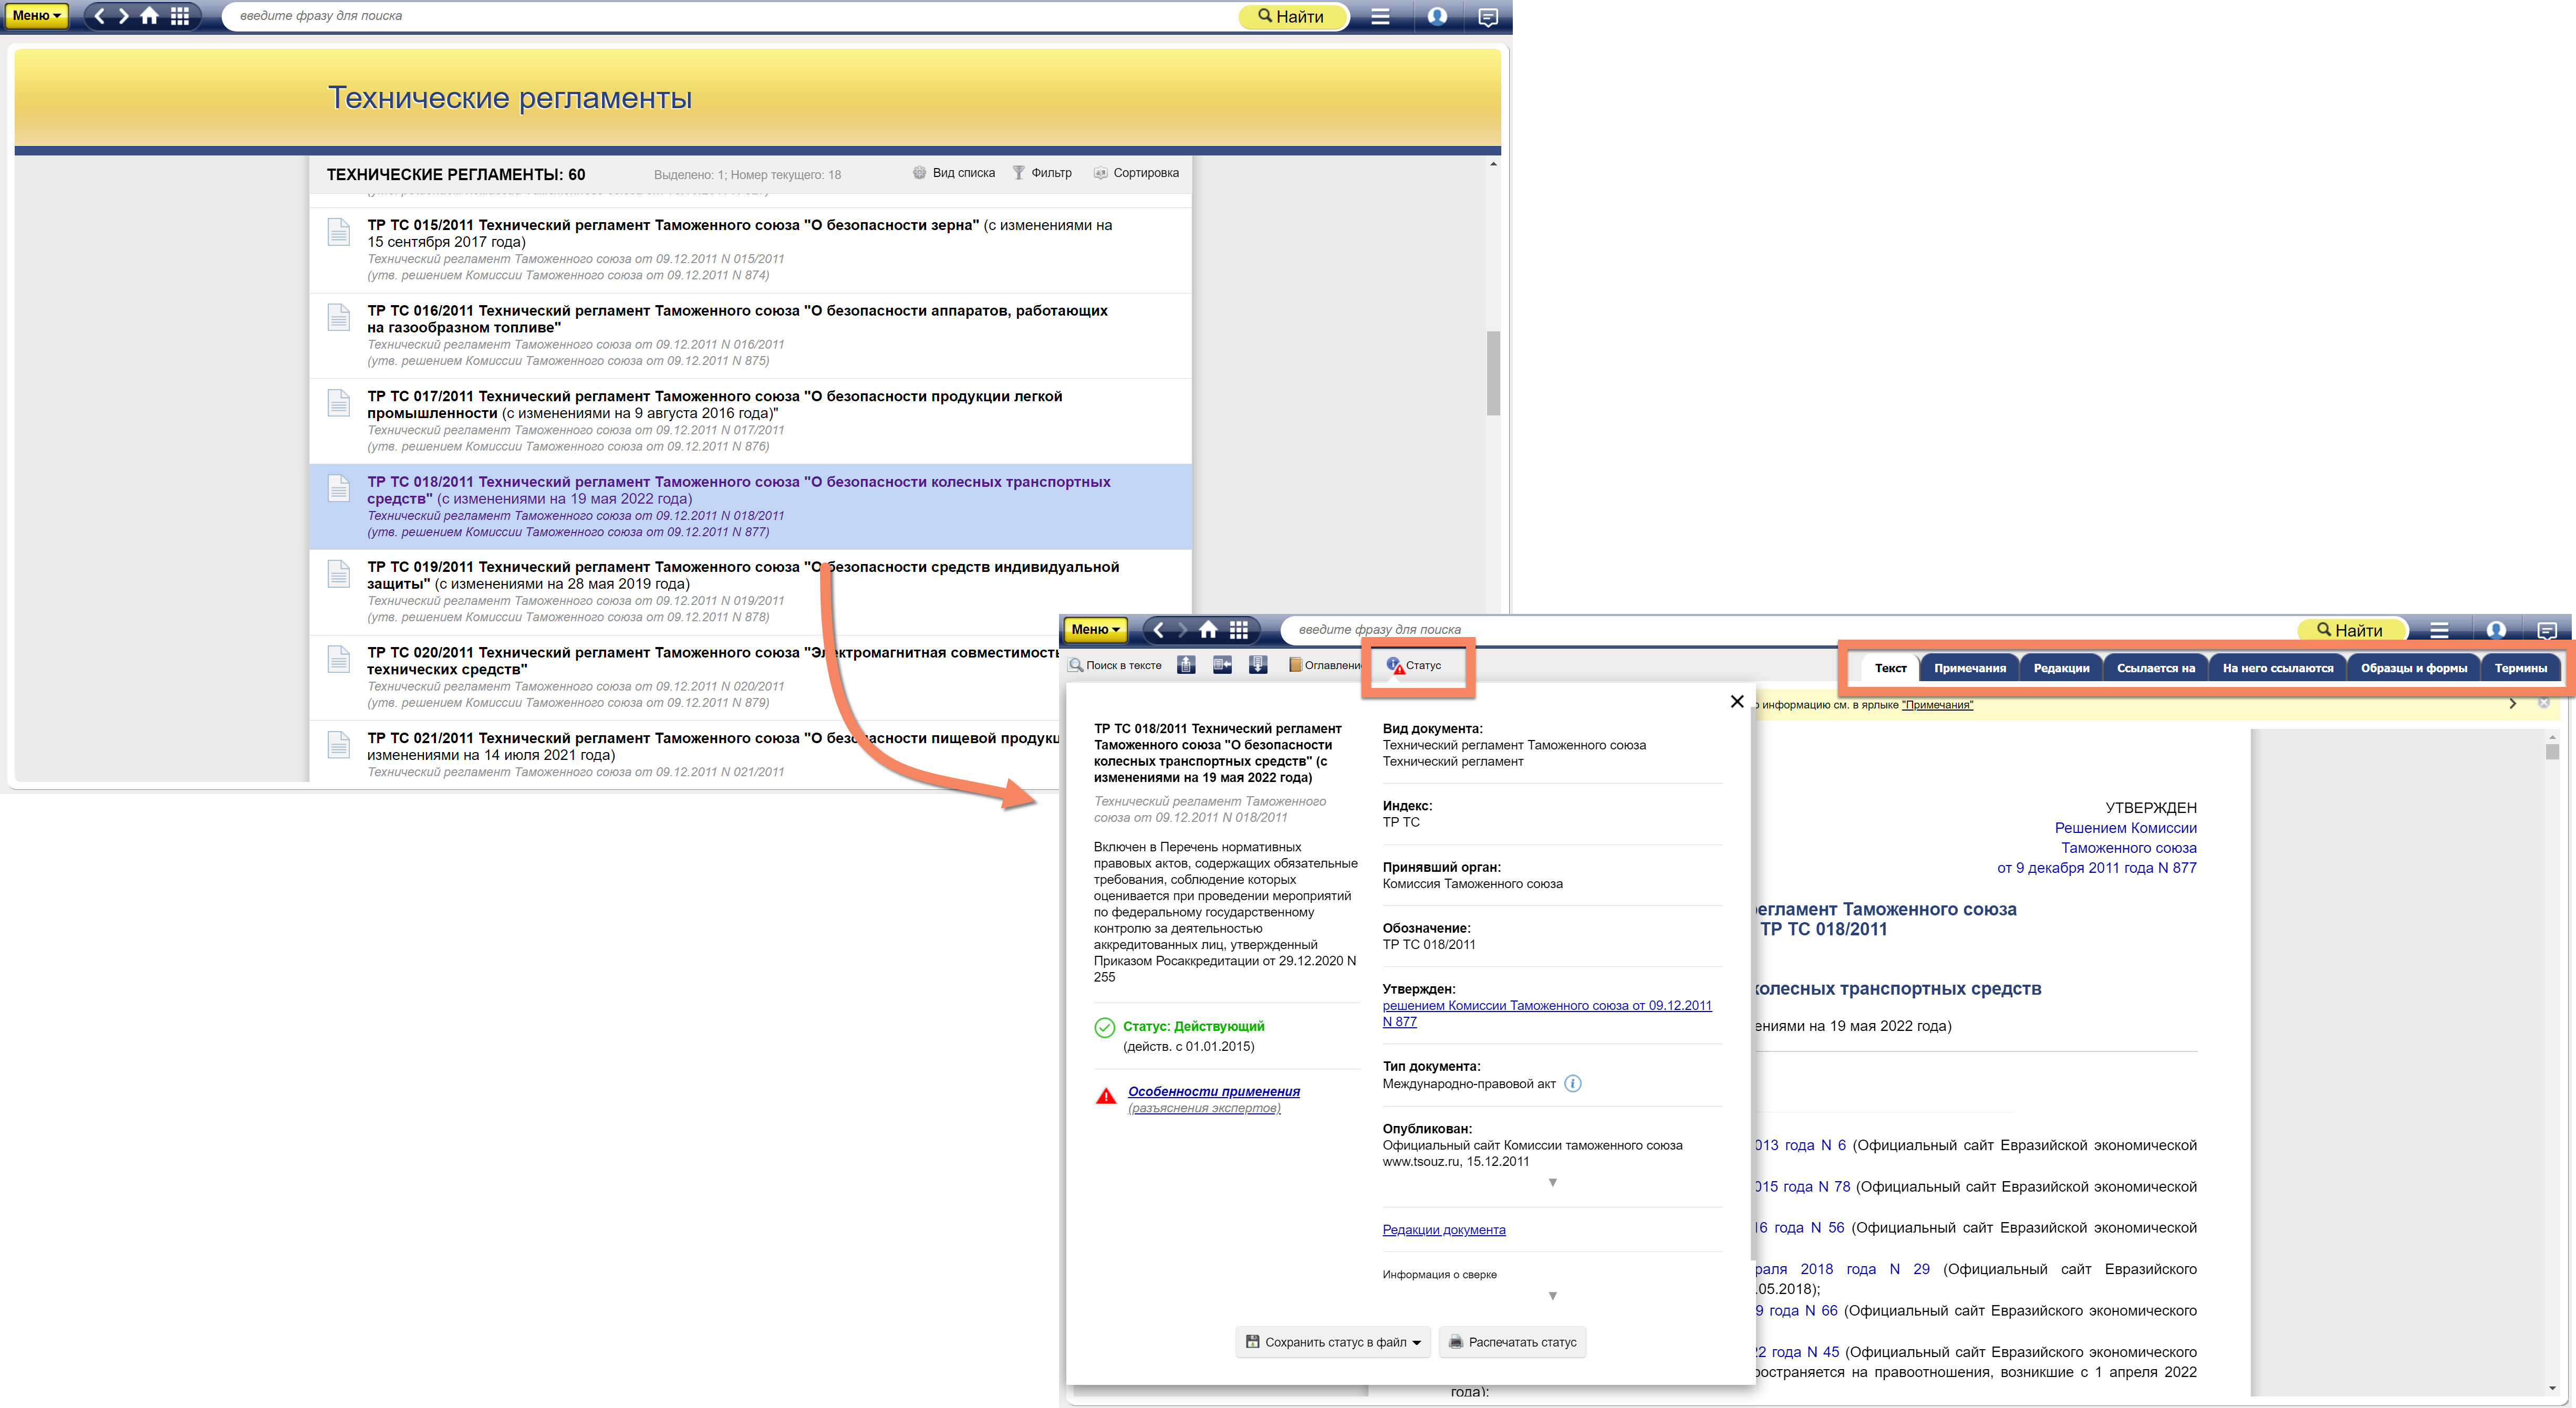The image size is (2576, 1408).
Task: Open Сохранить статус в файл dropdown
Action: coord(1333,1342)
